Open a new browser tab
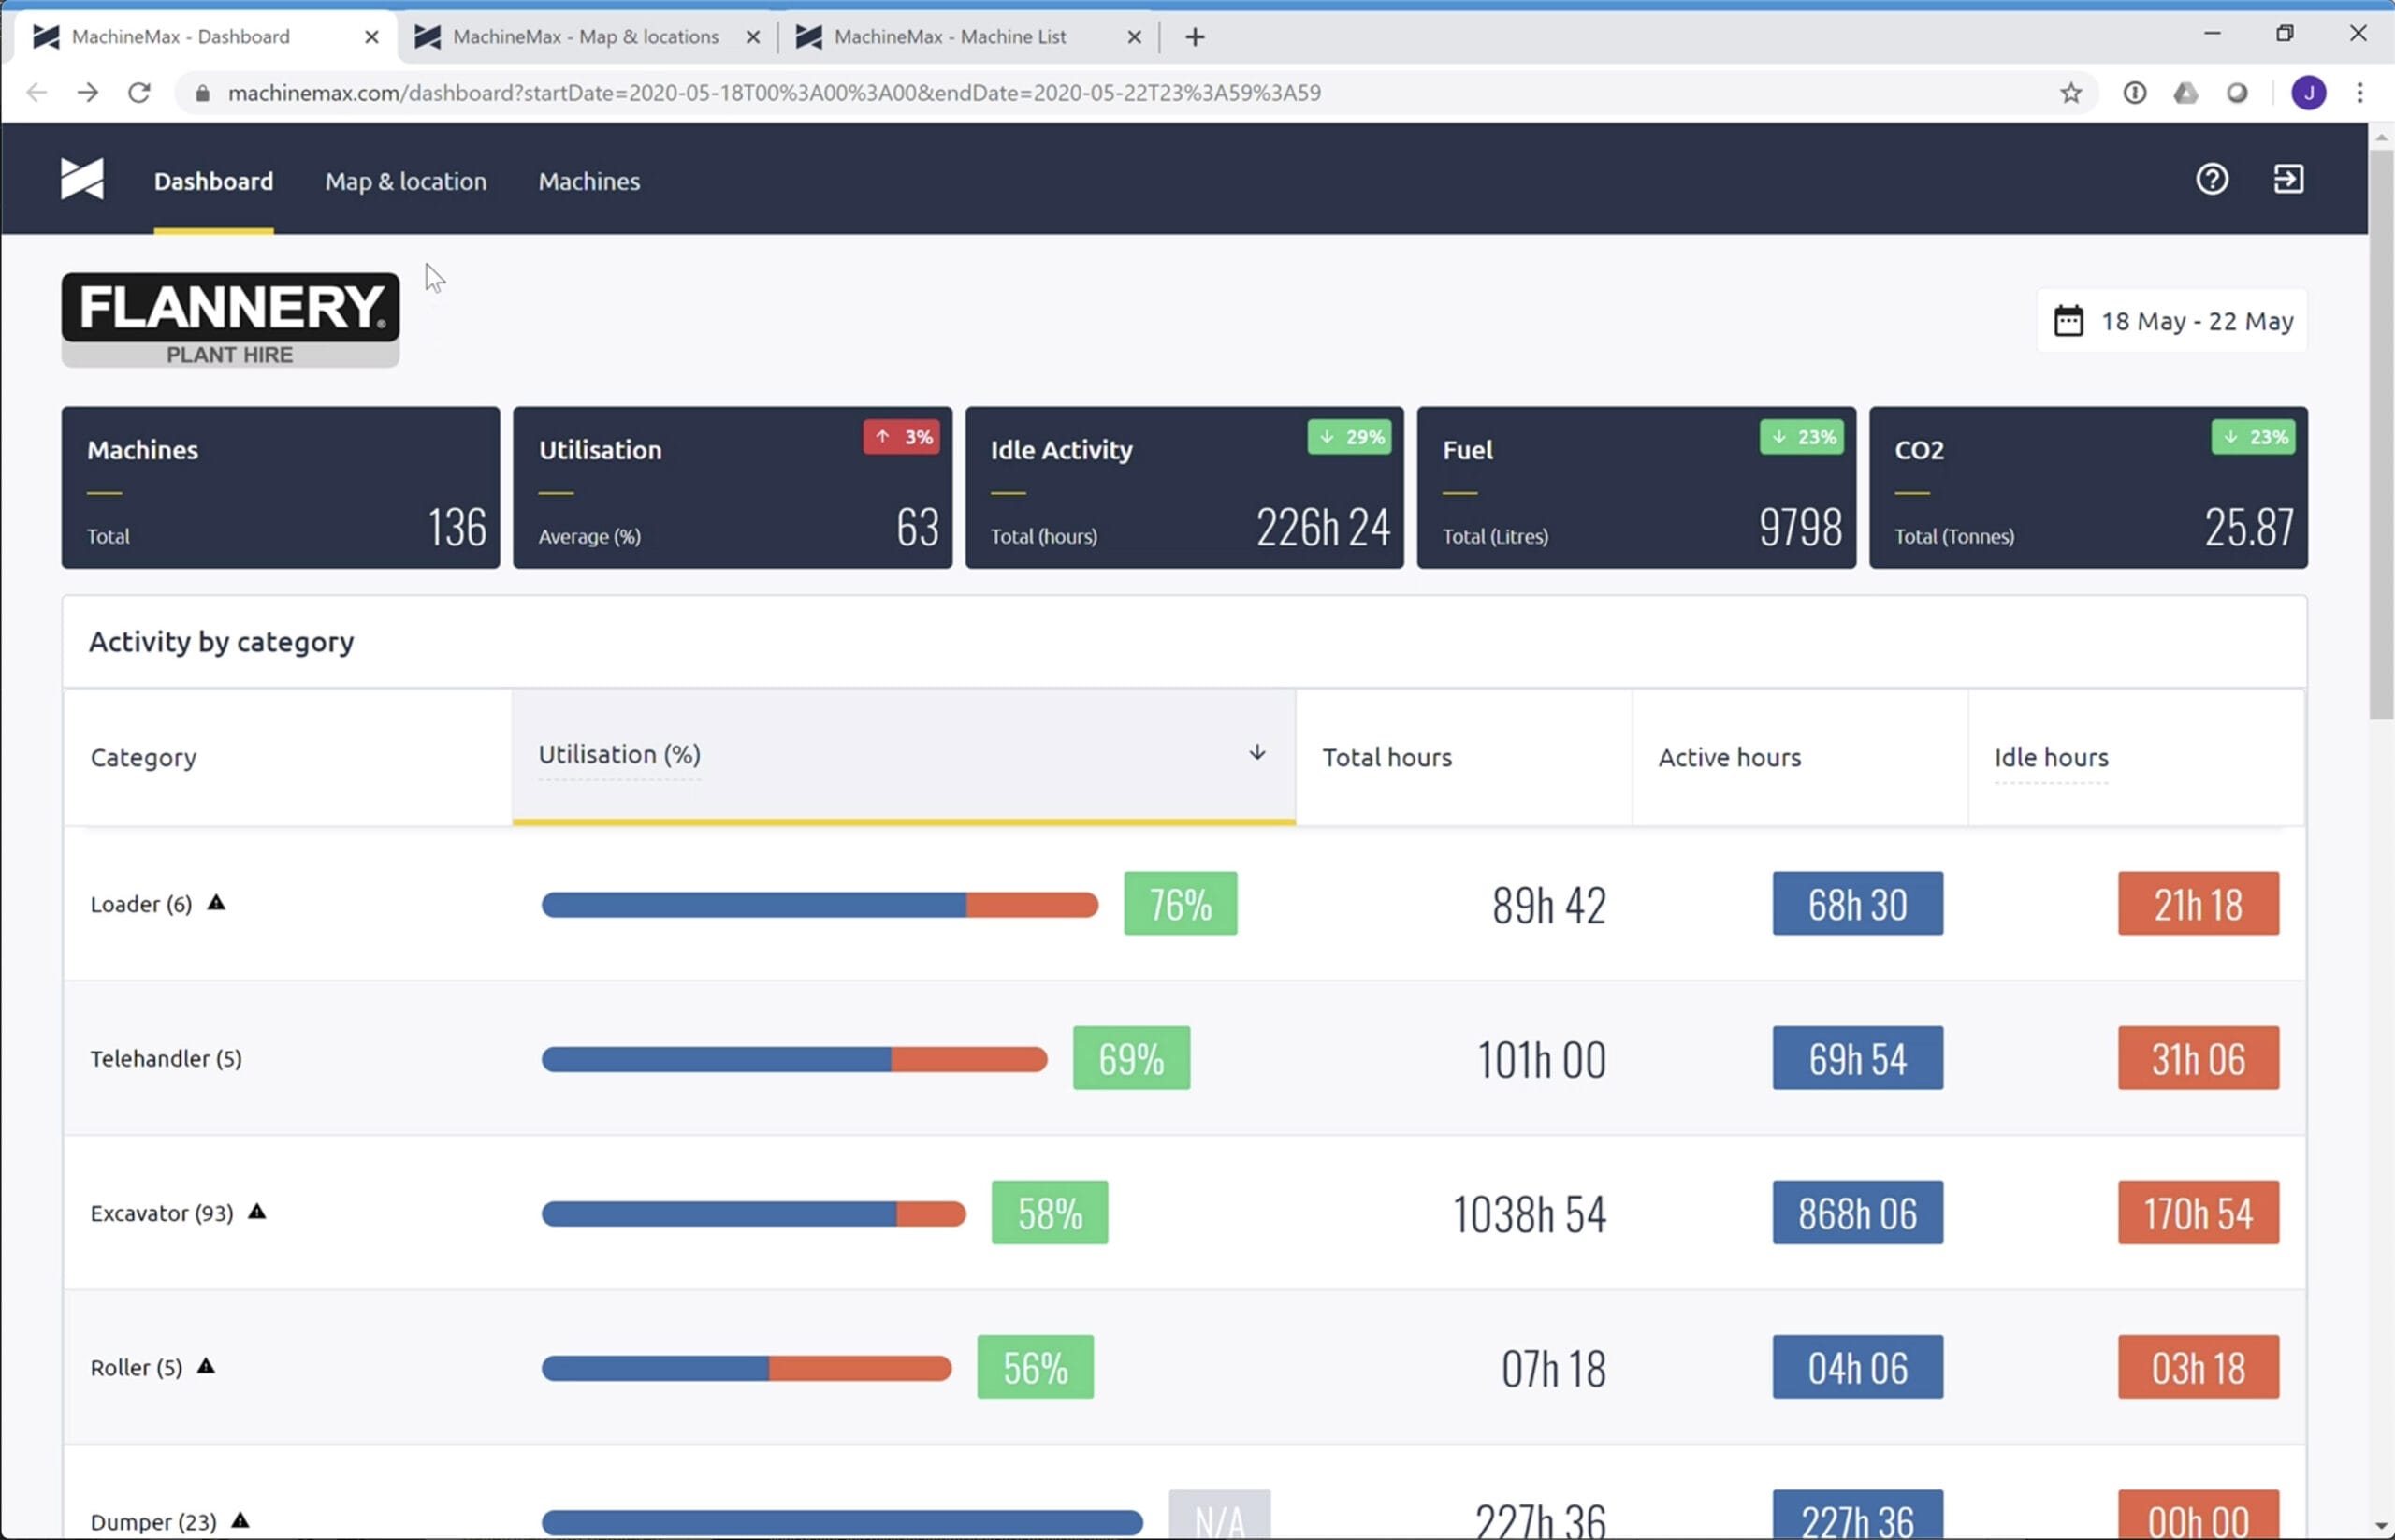Viewport: 2395px width, 1540px height. (1195, 37)
